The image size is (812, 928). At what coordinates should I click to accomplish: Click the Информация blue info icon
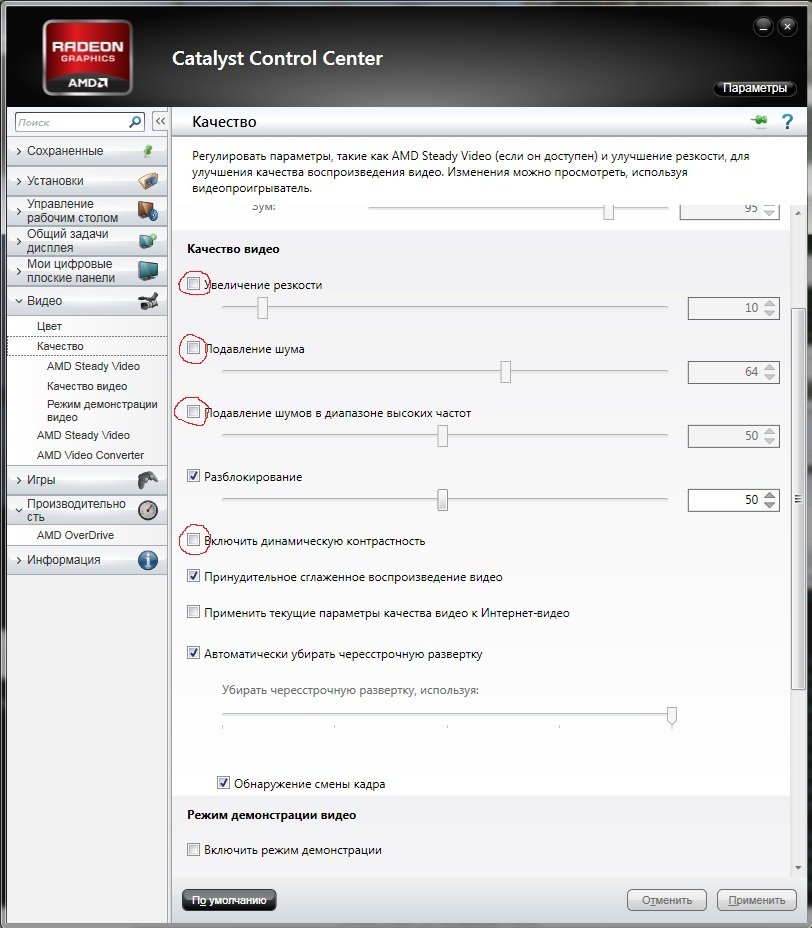pos(148,560)
